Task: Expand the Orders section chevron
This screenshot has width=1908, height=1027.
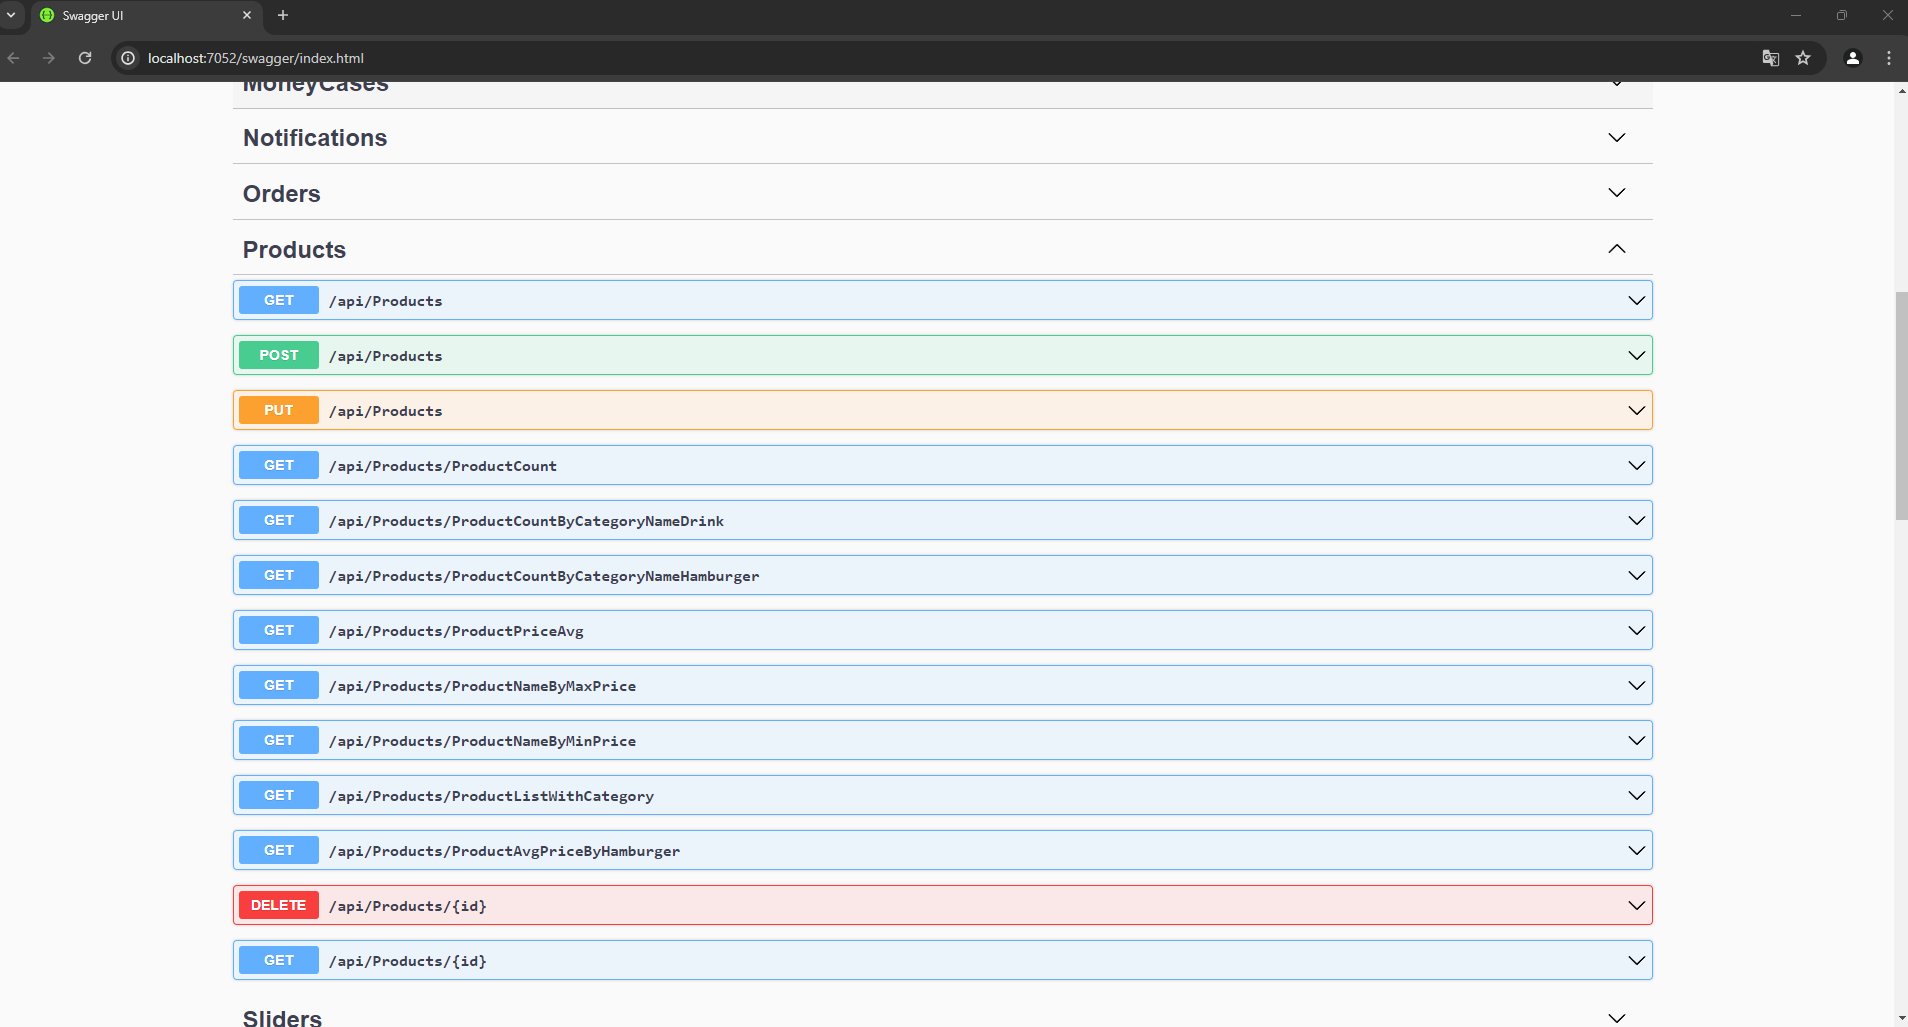Action: tap(1616, 193)
